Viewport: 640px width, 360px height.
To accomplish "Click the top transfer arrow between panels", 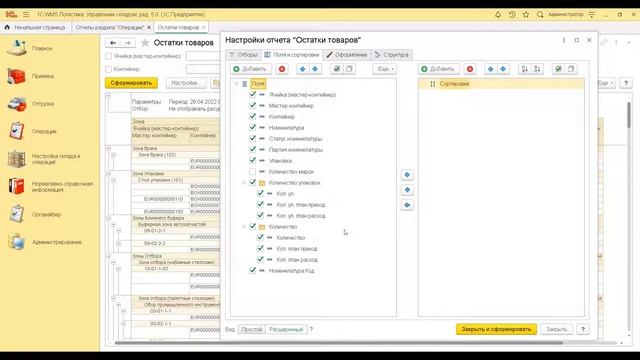I will pyautogui.click(x=407, y=175).
